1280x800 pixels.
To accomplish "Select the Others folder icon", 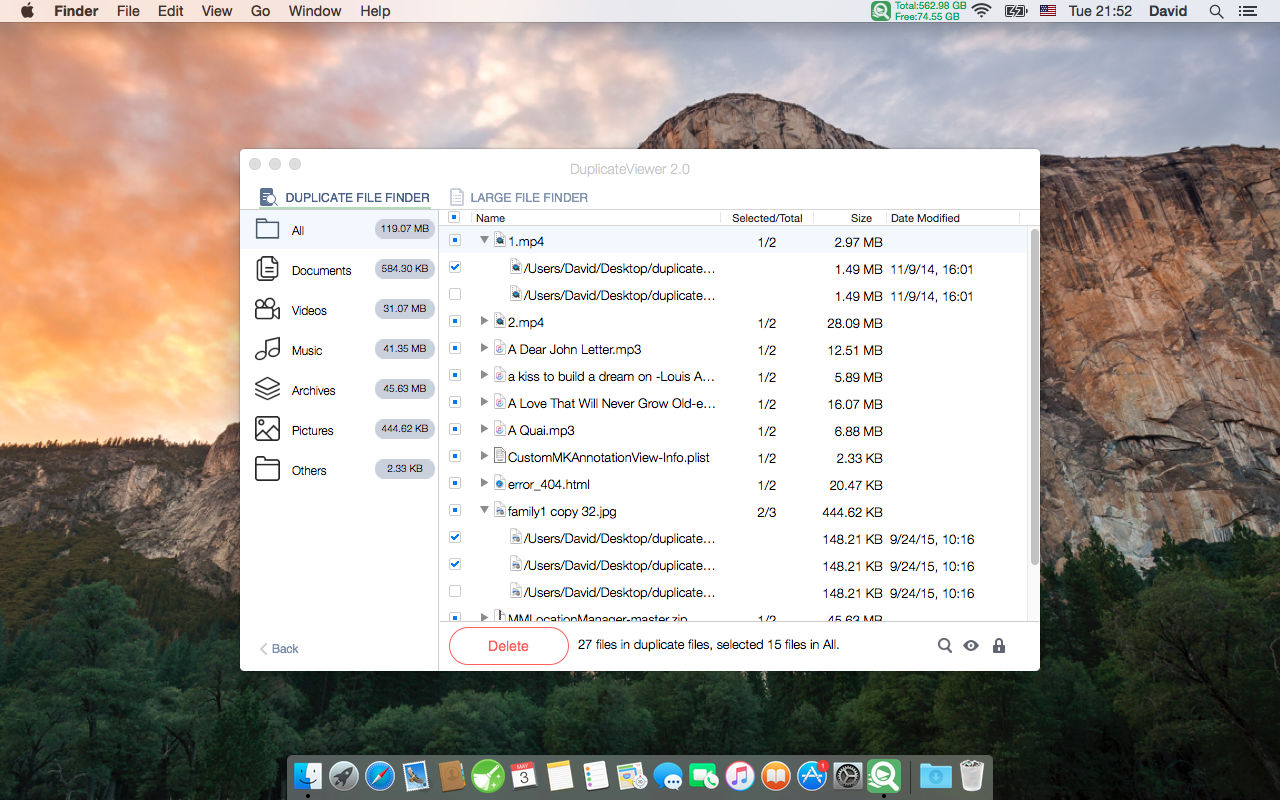I will click(267, 469).
